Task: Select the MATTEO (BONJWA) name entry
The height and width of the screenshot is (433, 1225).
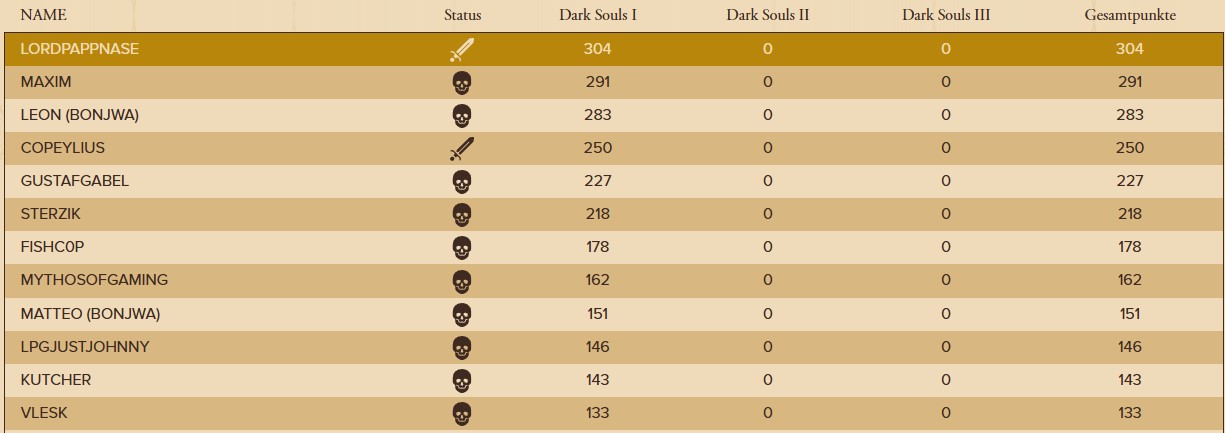Action: click(x=90, y=313)
